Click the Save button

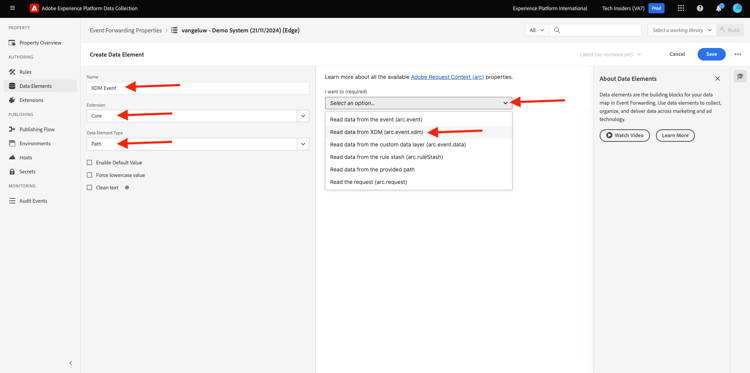click(x=711, y=55)
